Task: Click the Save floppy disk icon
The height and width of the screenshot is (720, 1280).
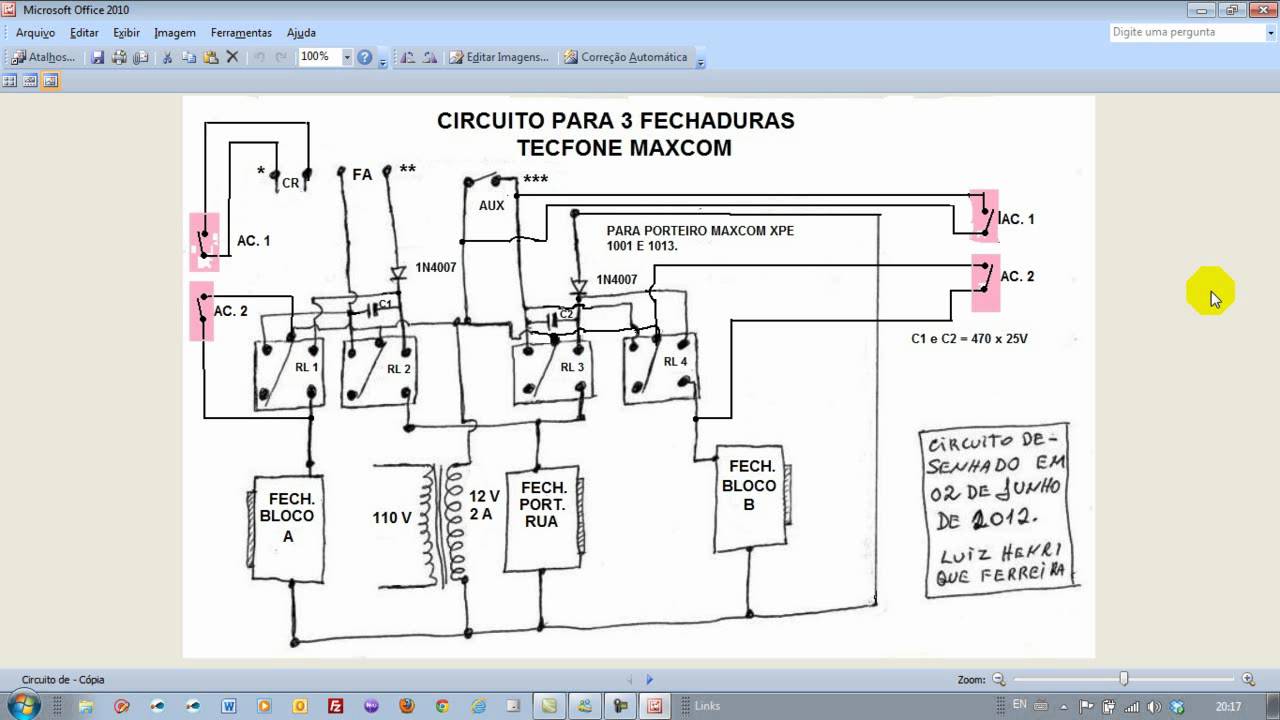Action: click(98, 57)
